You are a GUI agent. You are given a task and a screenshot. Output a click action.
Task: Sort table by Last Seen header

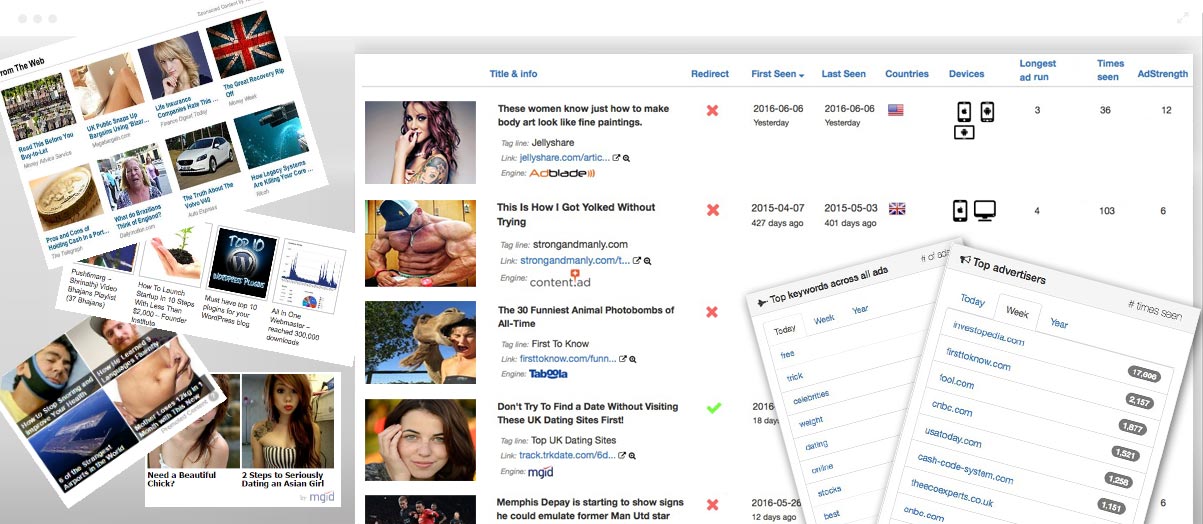pyautogui.click(x=843, y=74)
